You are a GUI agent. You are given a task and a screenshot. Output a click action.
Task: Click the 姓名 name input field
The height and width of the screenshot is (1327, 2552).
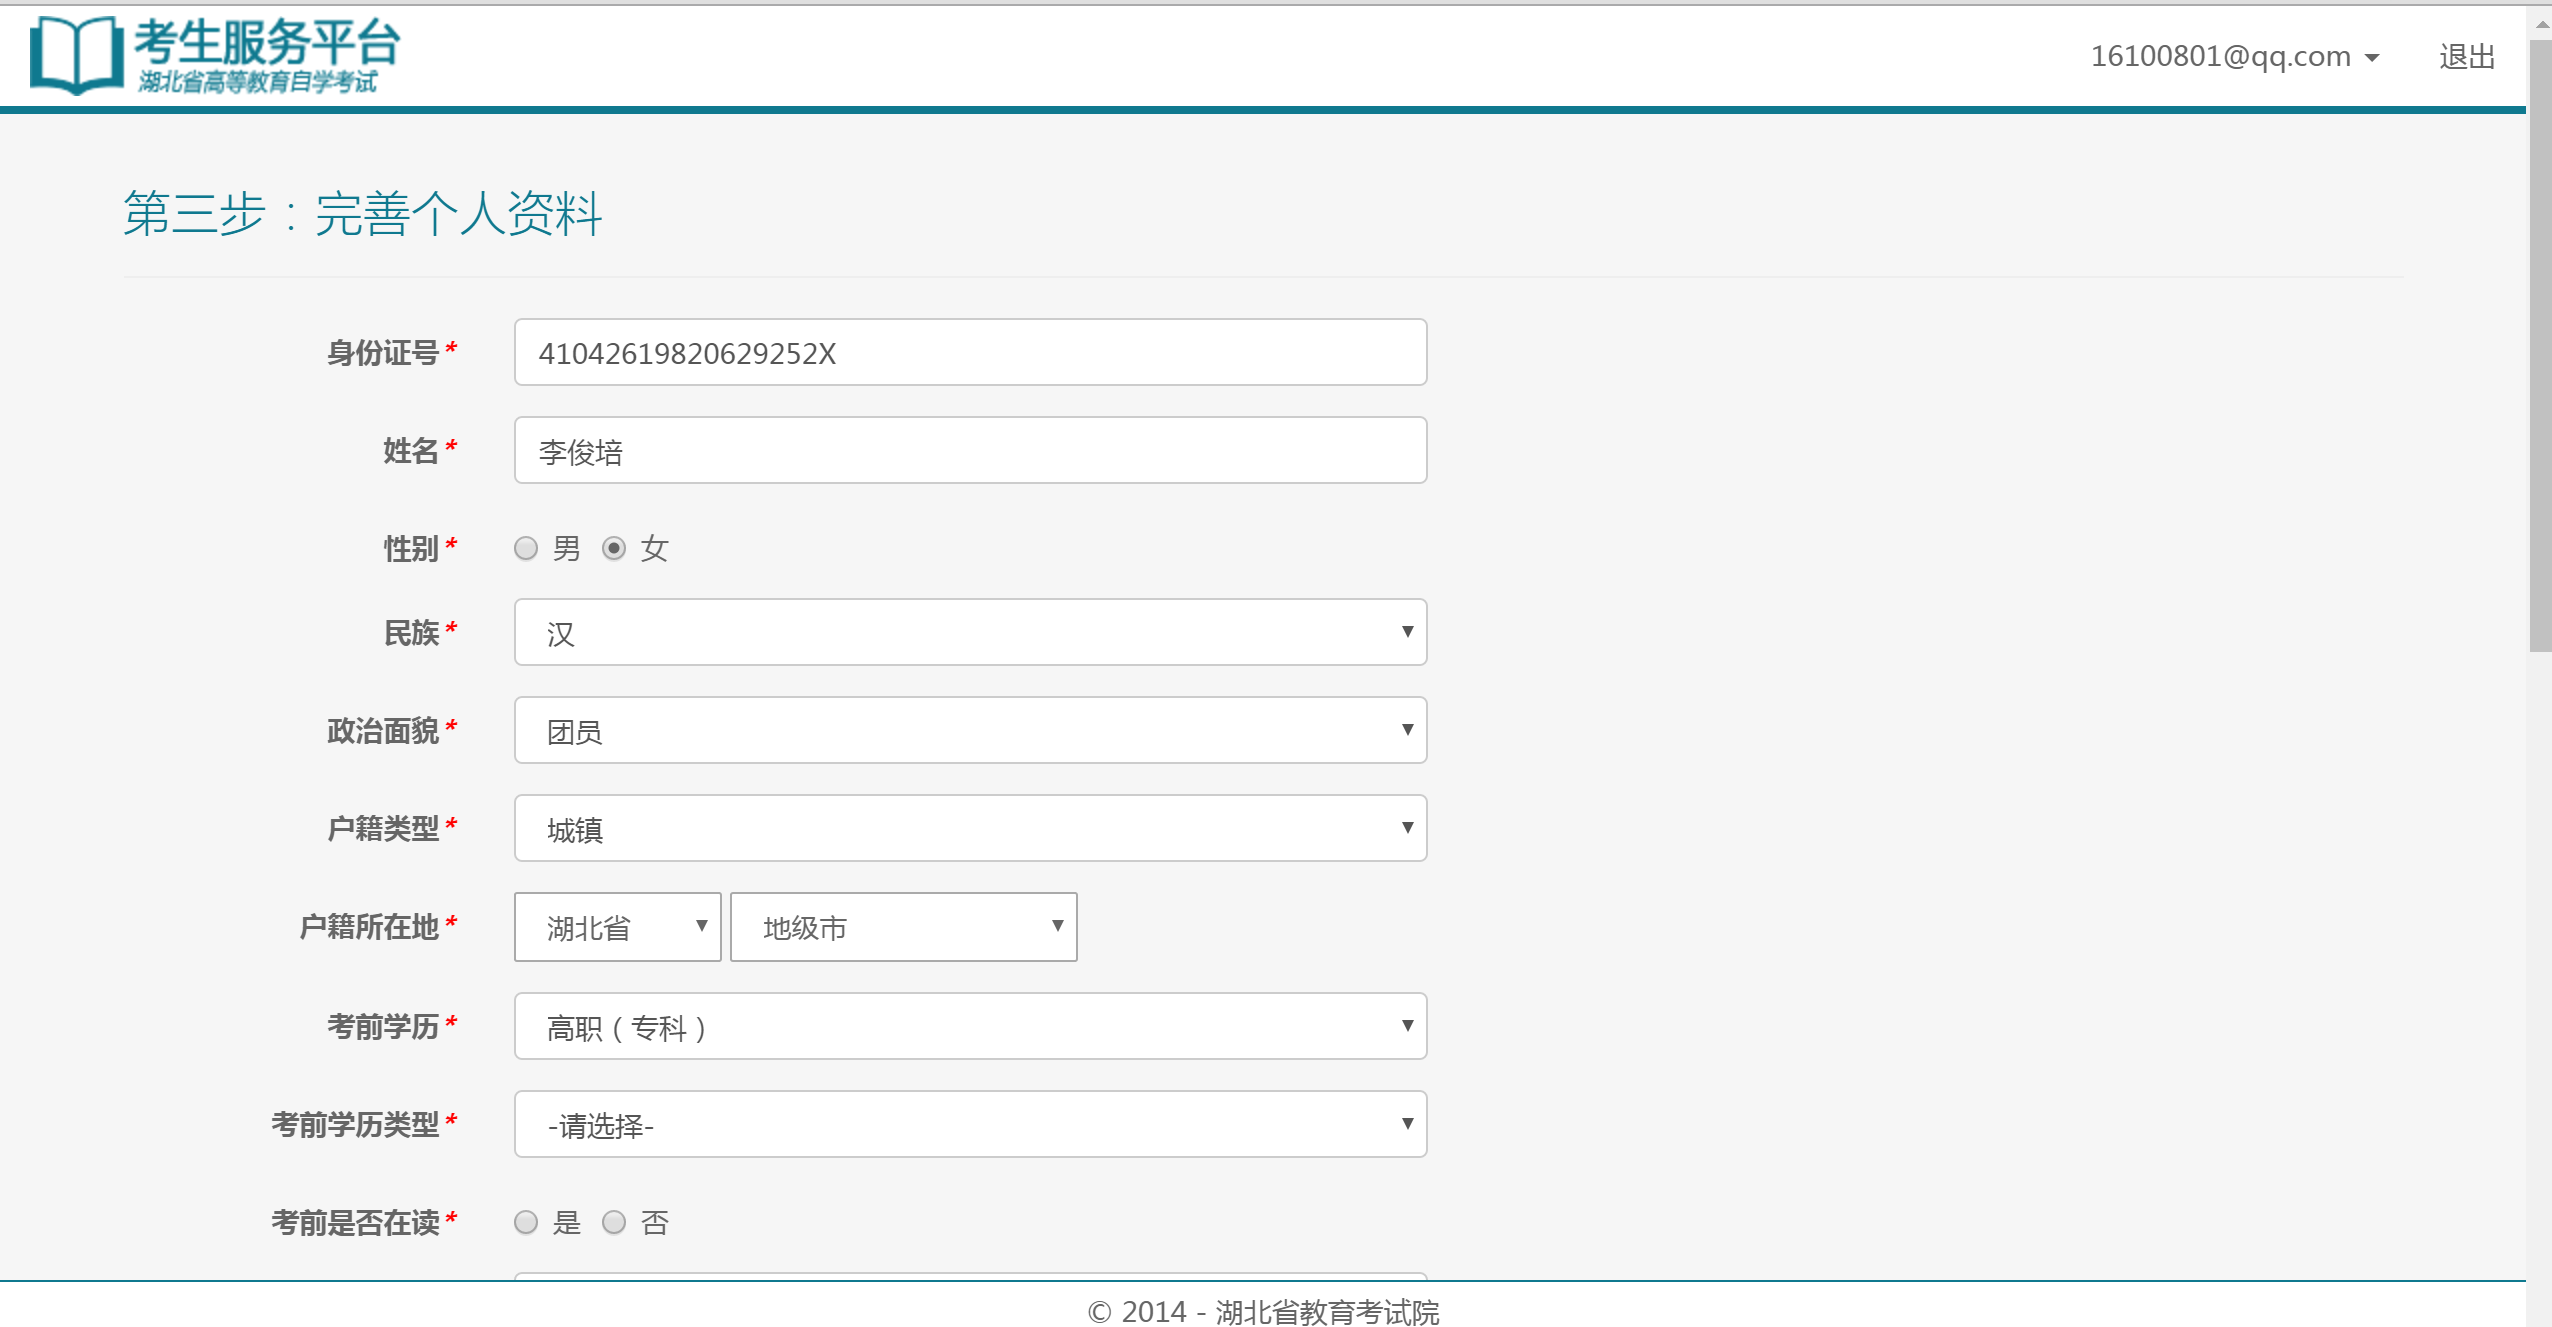coord(969,451)
